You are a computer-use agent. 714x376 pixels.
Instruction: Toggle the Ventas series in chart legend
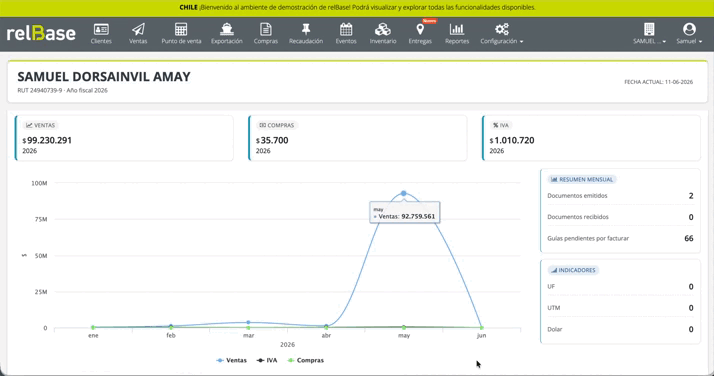[x=231, y=360]
